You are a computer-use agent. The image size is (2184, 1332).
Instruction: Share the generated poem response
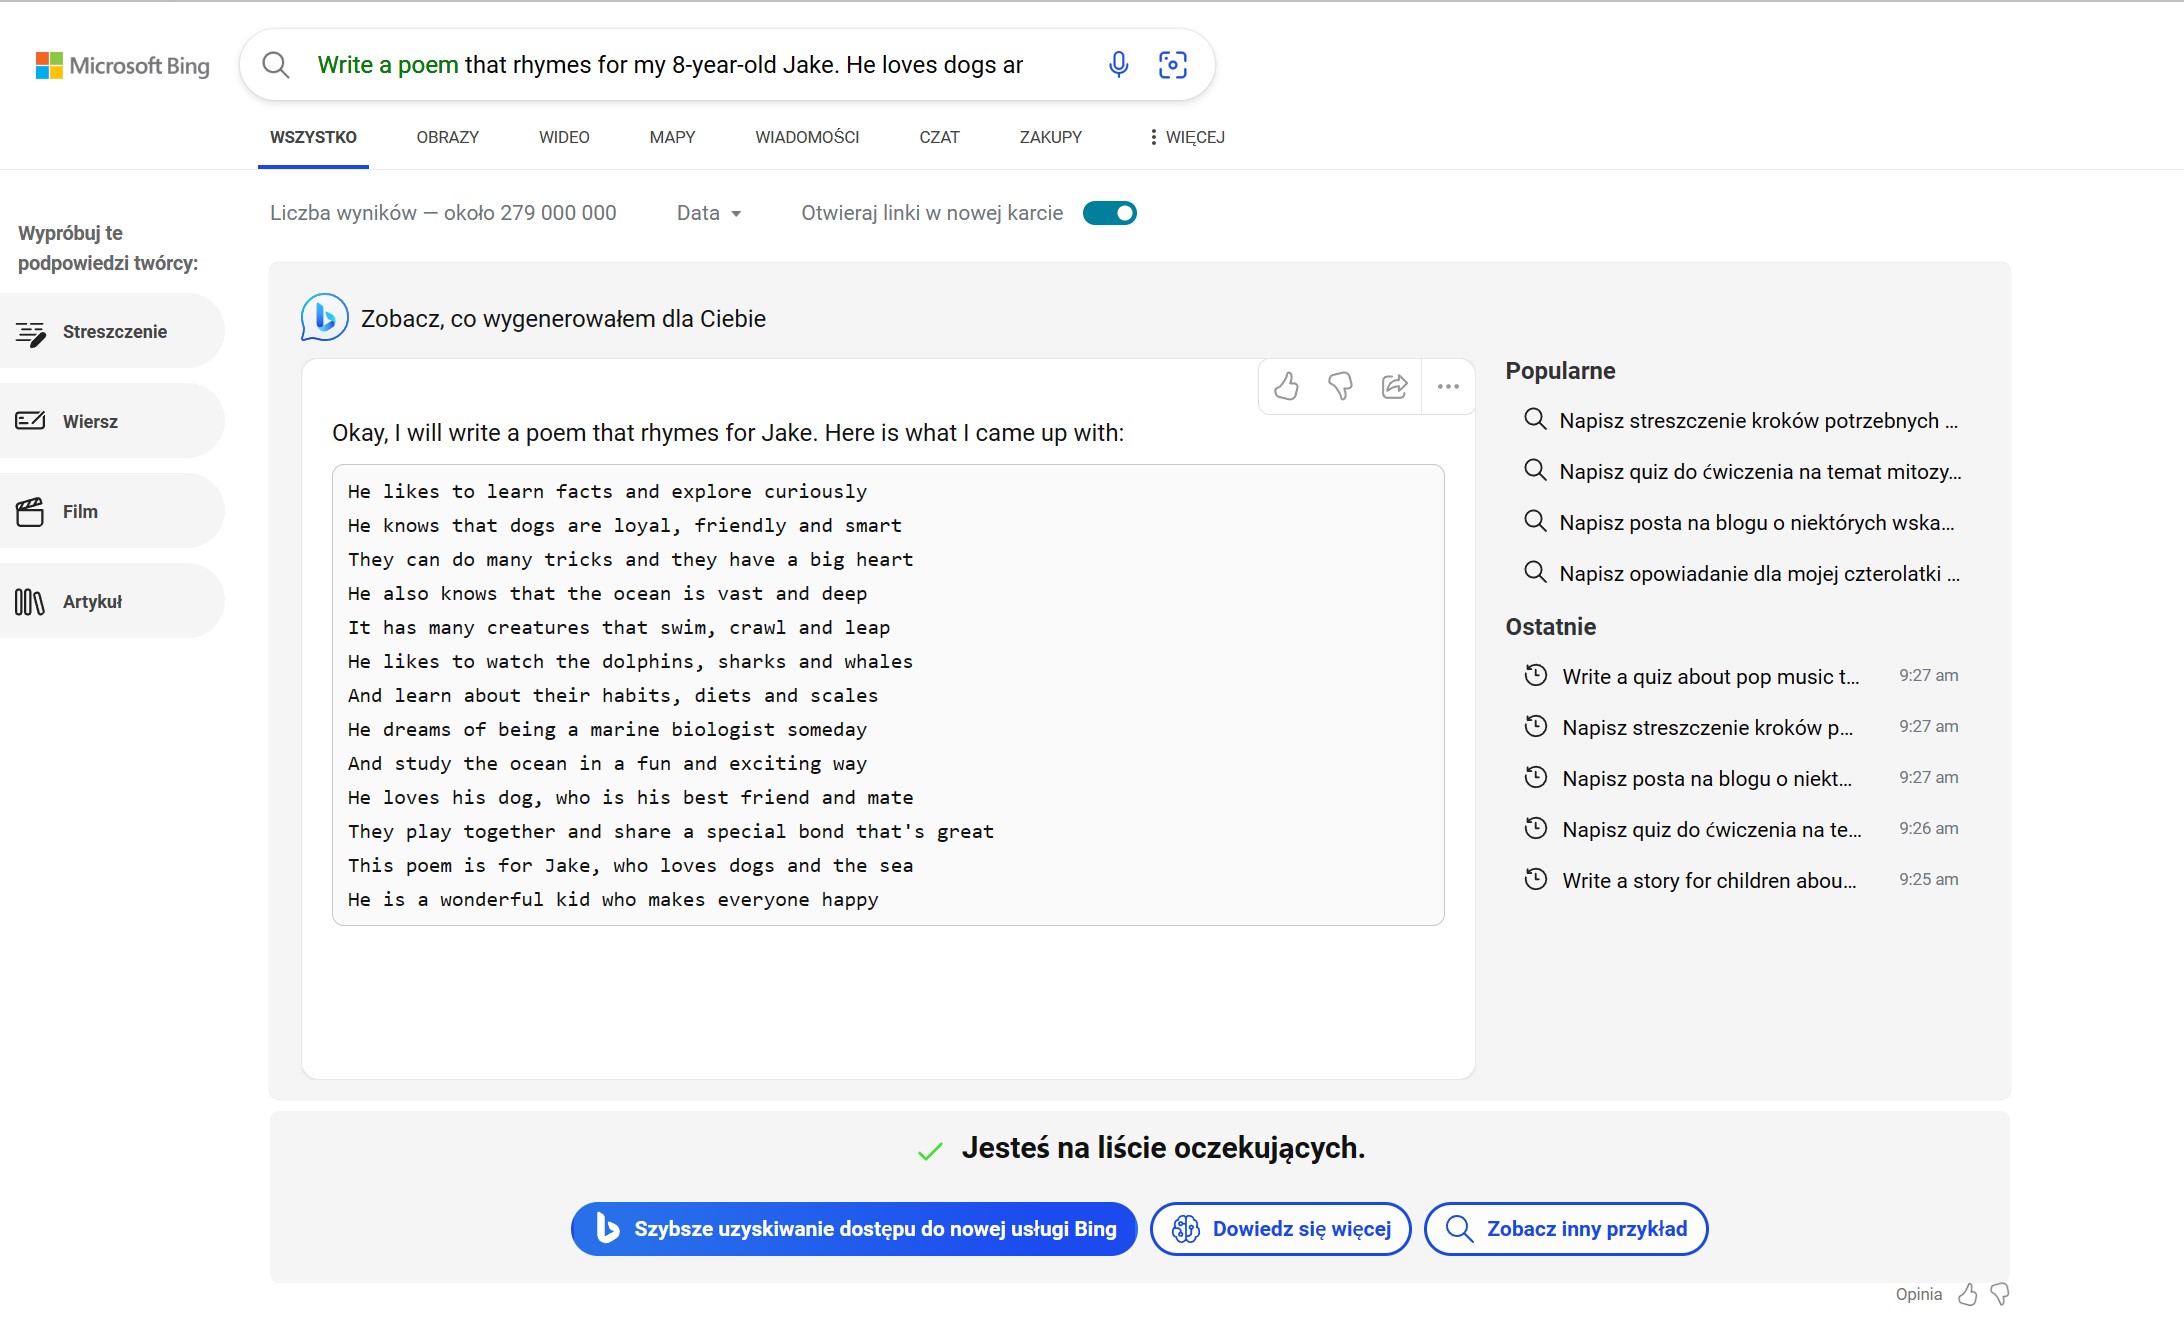1394,386
